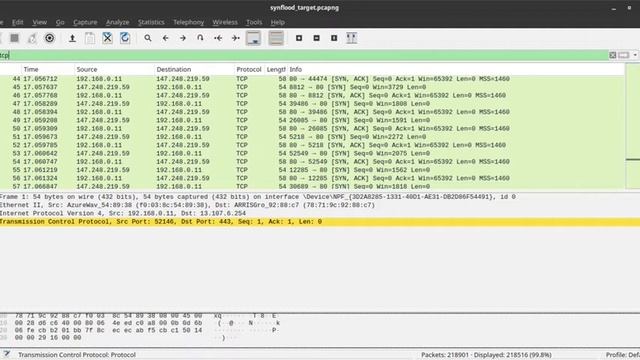Screen dimensions: 640x360
Task: Open the Wireless menu
Action: pyautogui.click(x=225, y=22)
